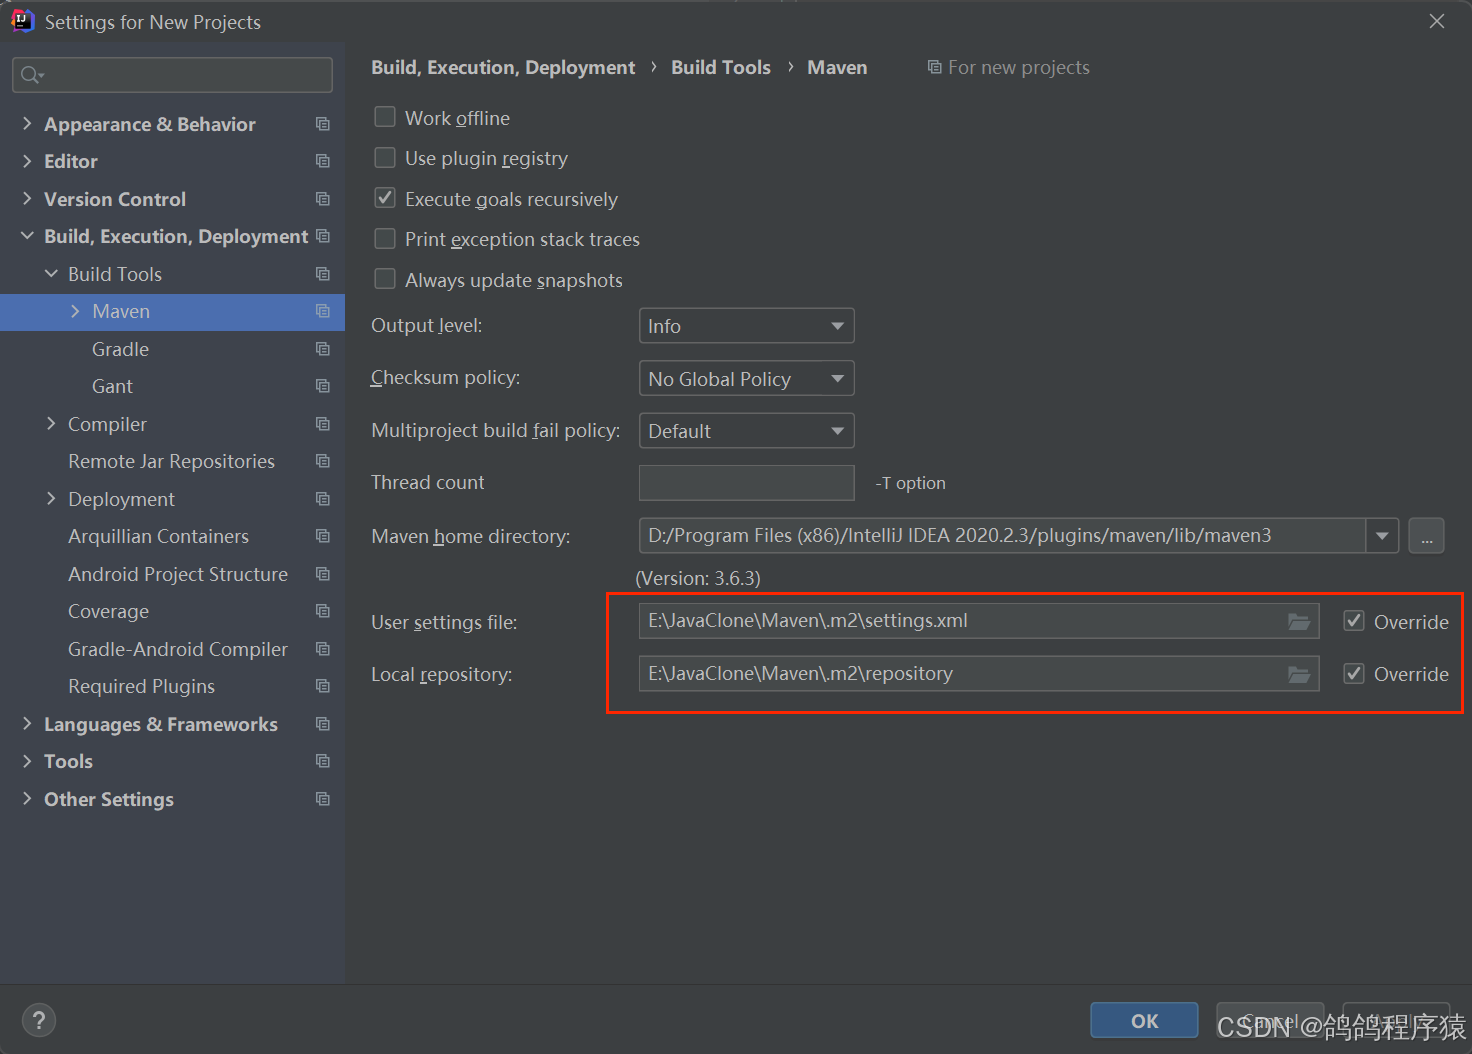Expand the Version Control section arrow
1472x1054 pixels.
[27, 198]
